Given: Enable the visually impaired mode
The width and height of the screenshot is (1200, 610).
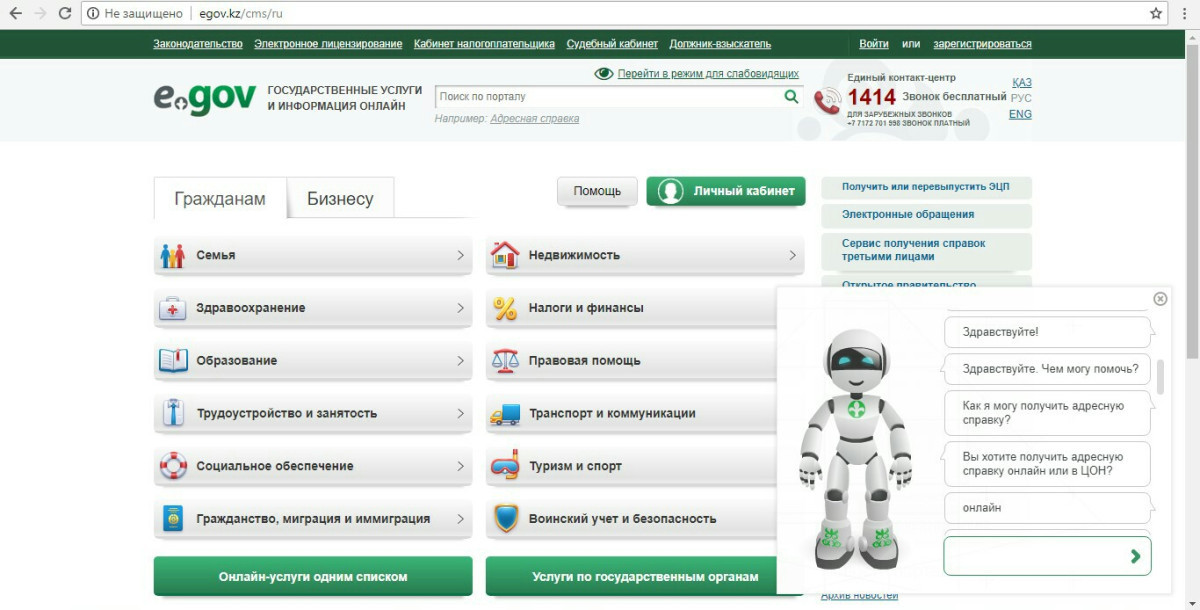Looking at the screenshot, I should [707, 74].
